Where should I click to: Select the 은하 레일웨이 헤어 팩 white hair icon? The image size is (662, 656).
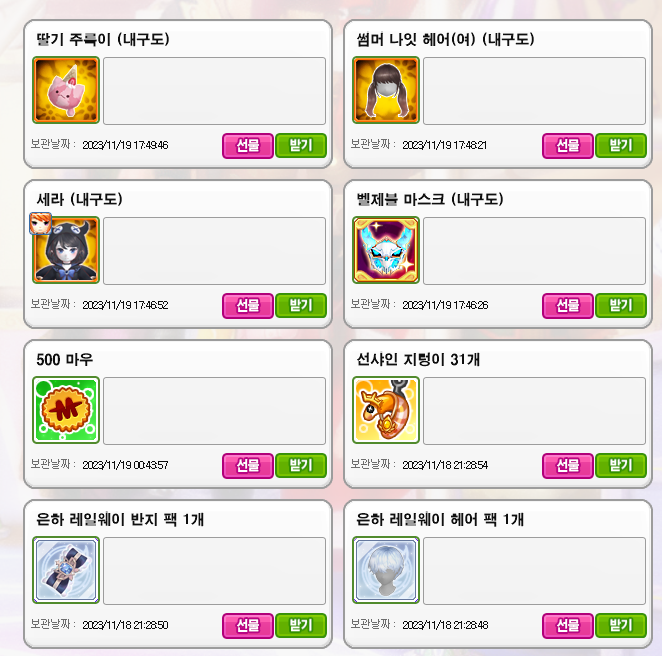click(386, 570)
